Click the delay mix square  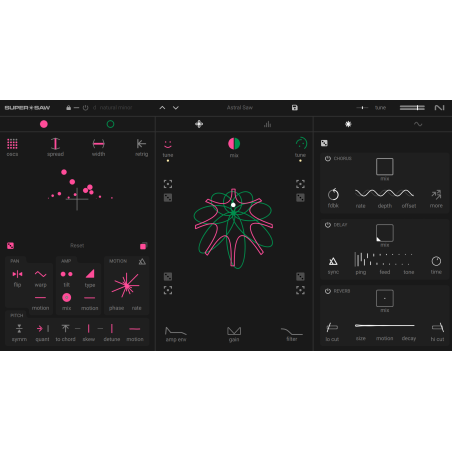[x=385, y=233]
